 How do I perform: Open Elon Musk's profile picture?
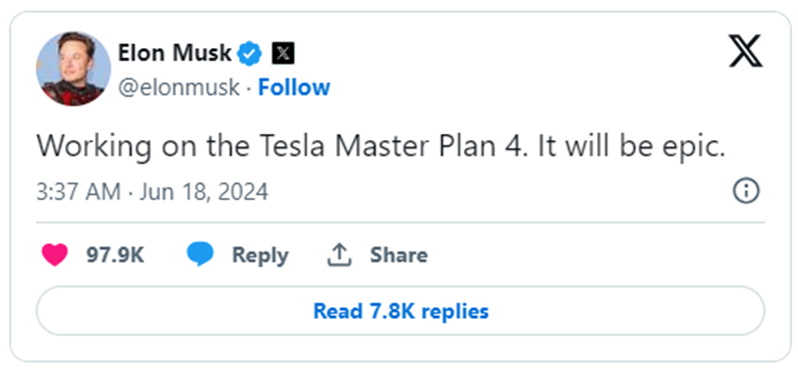73,69
